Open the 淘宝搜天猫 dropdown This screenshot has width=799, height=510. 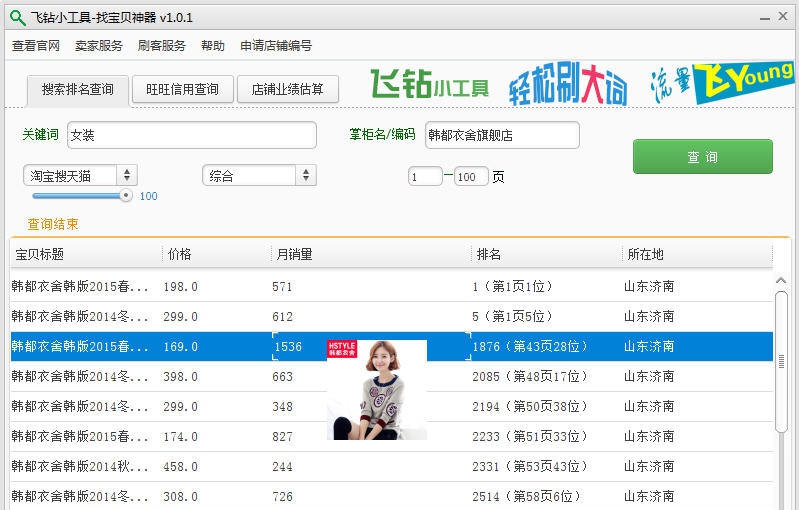point(80,176)
